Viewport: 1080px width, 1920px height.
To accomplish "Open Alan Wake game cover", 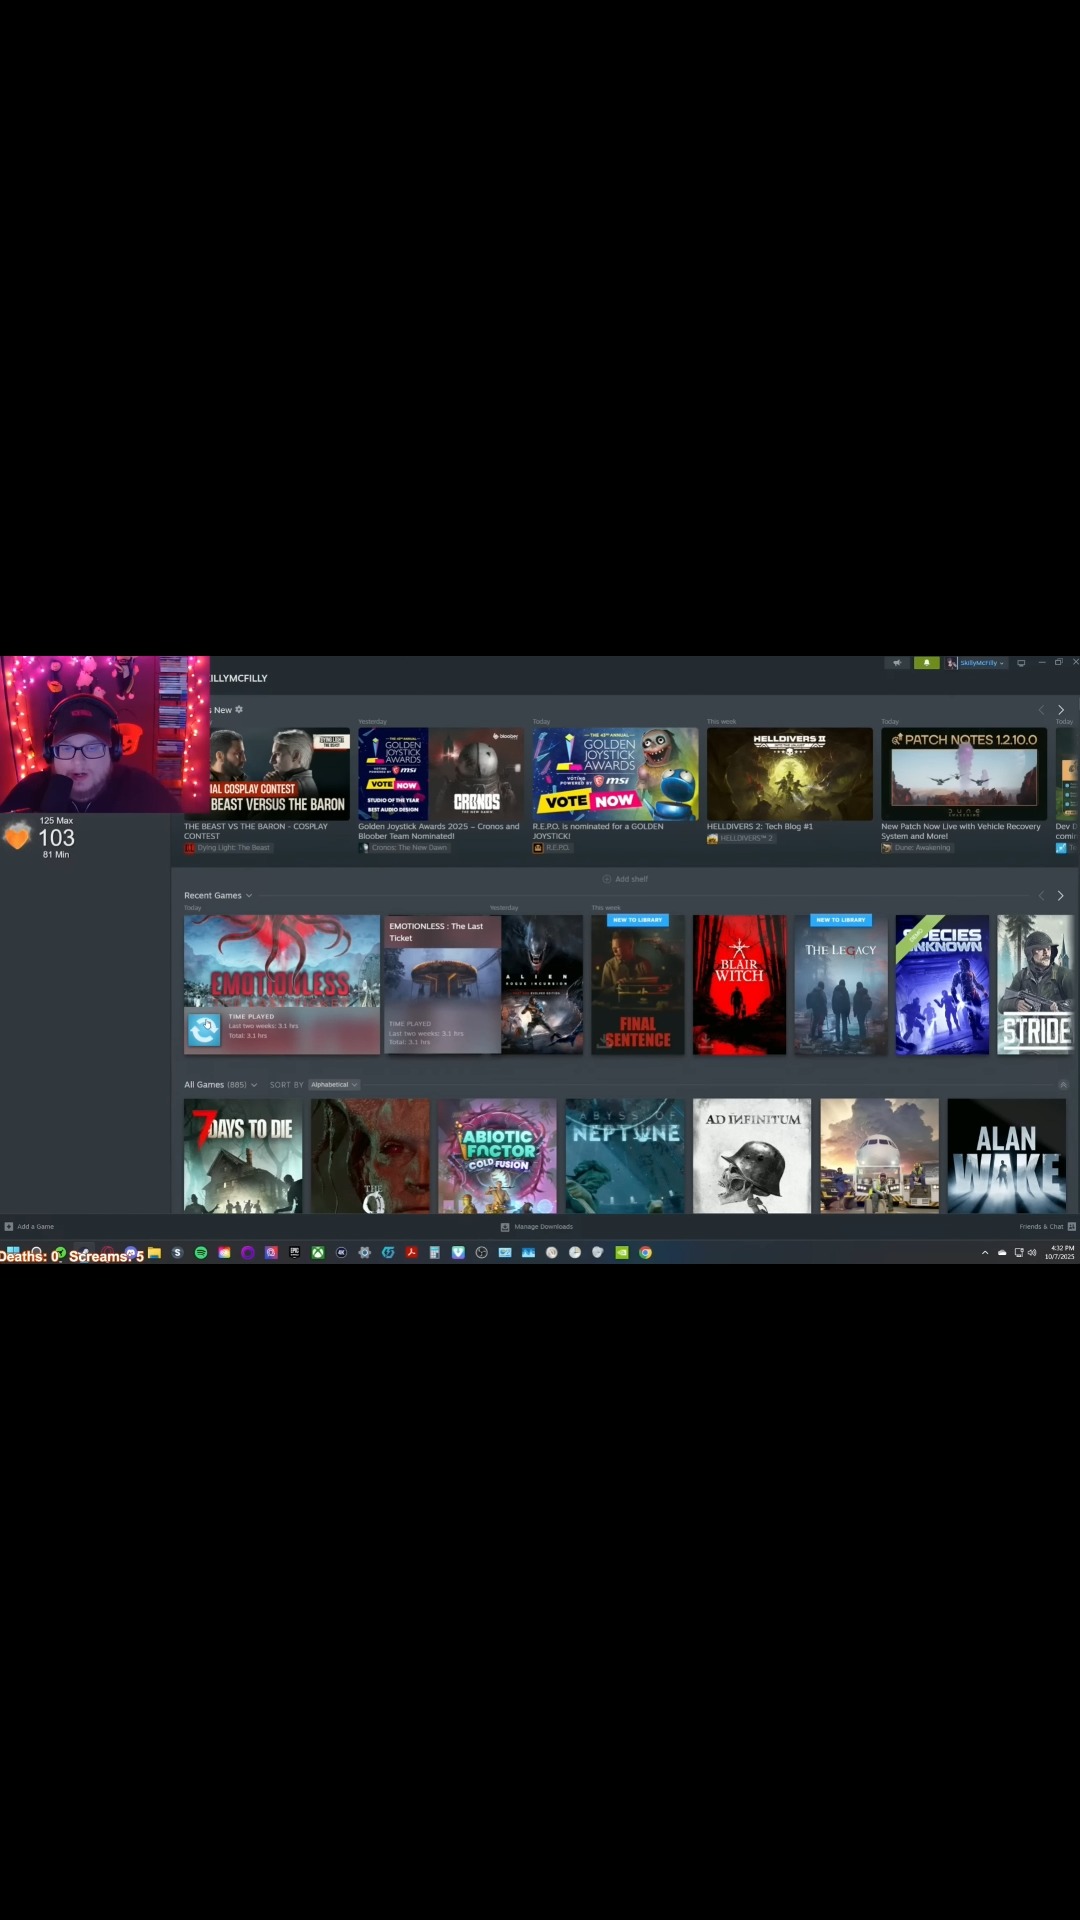I will (1006, 1156).
